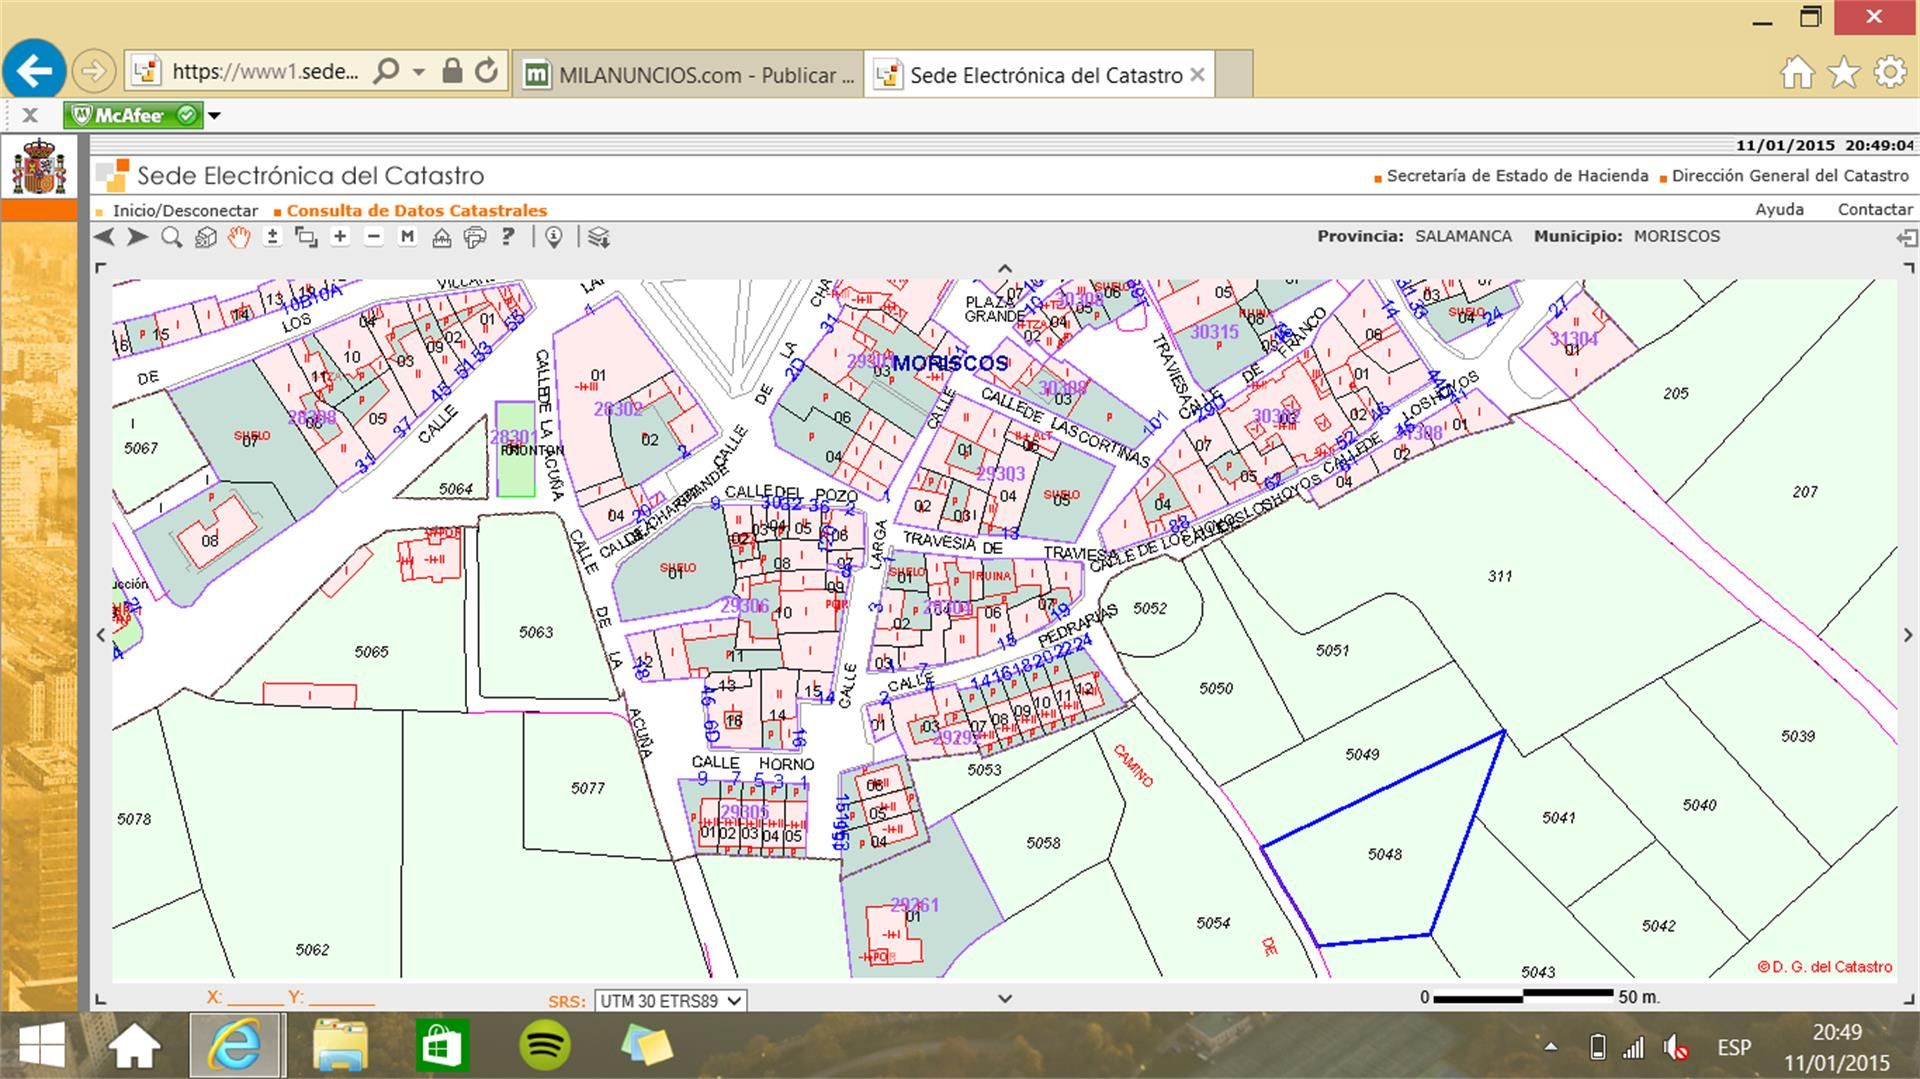
Task: Open Windows Start button
Action: 43,1046
